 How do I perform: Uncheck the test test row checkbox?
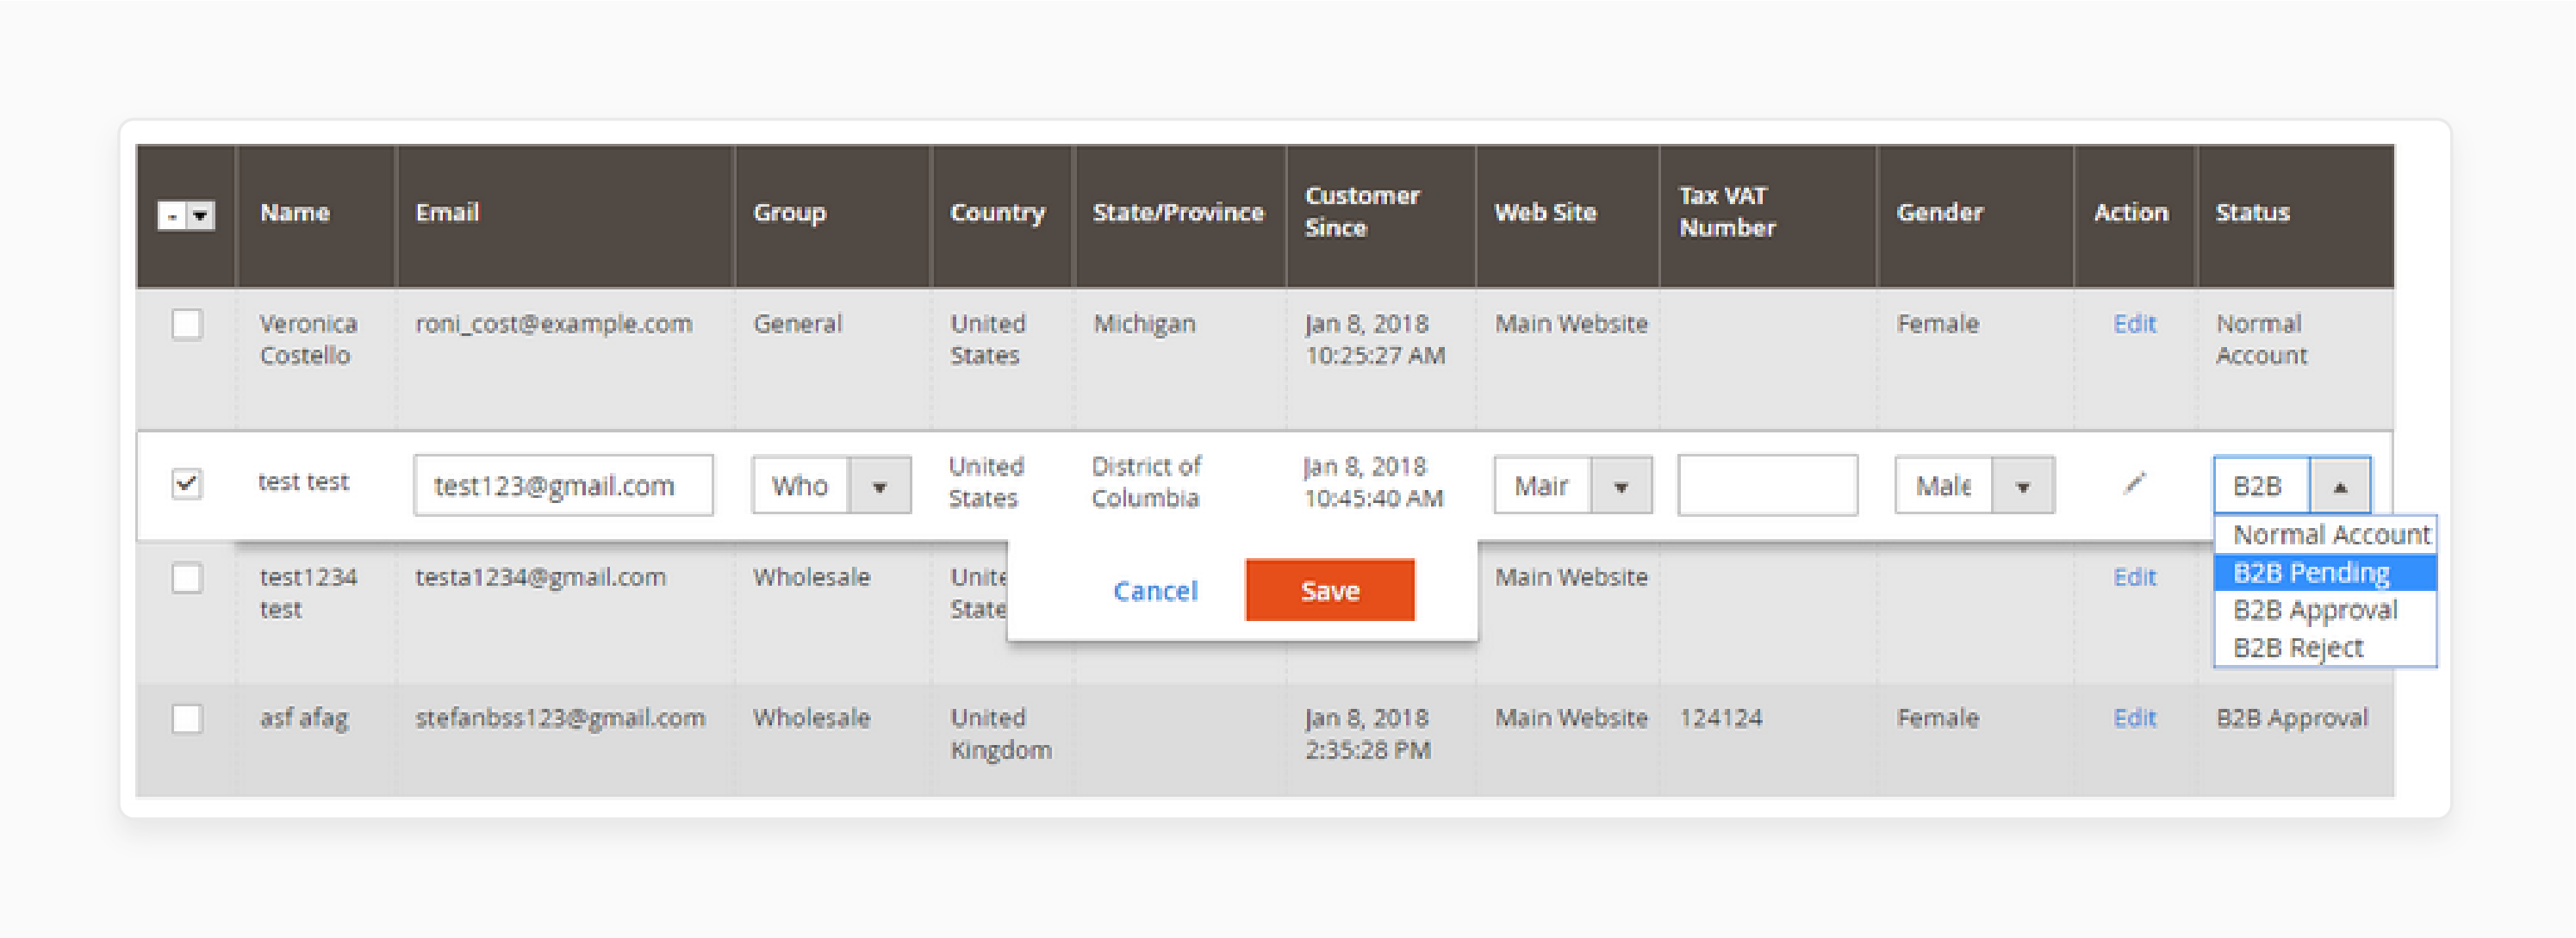187,484
